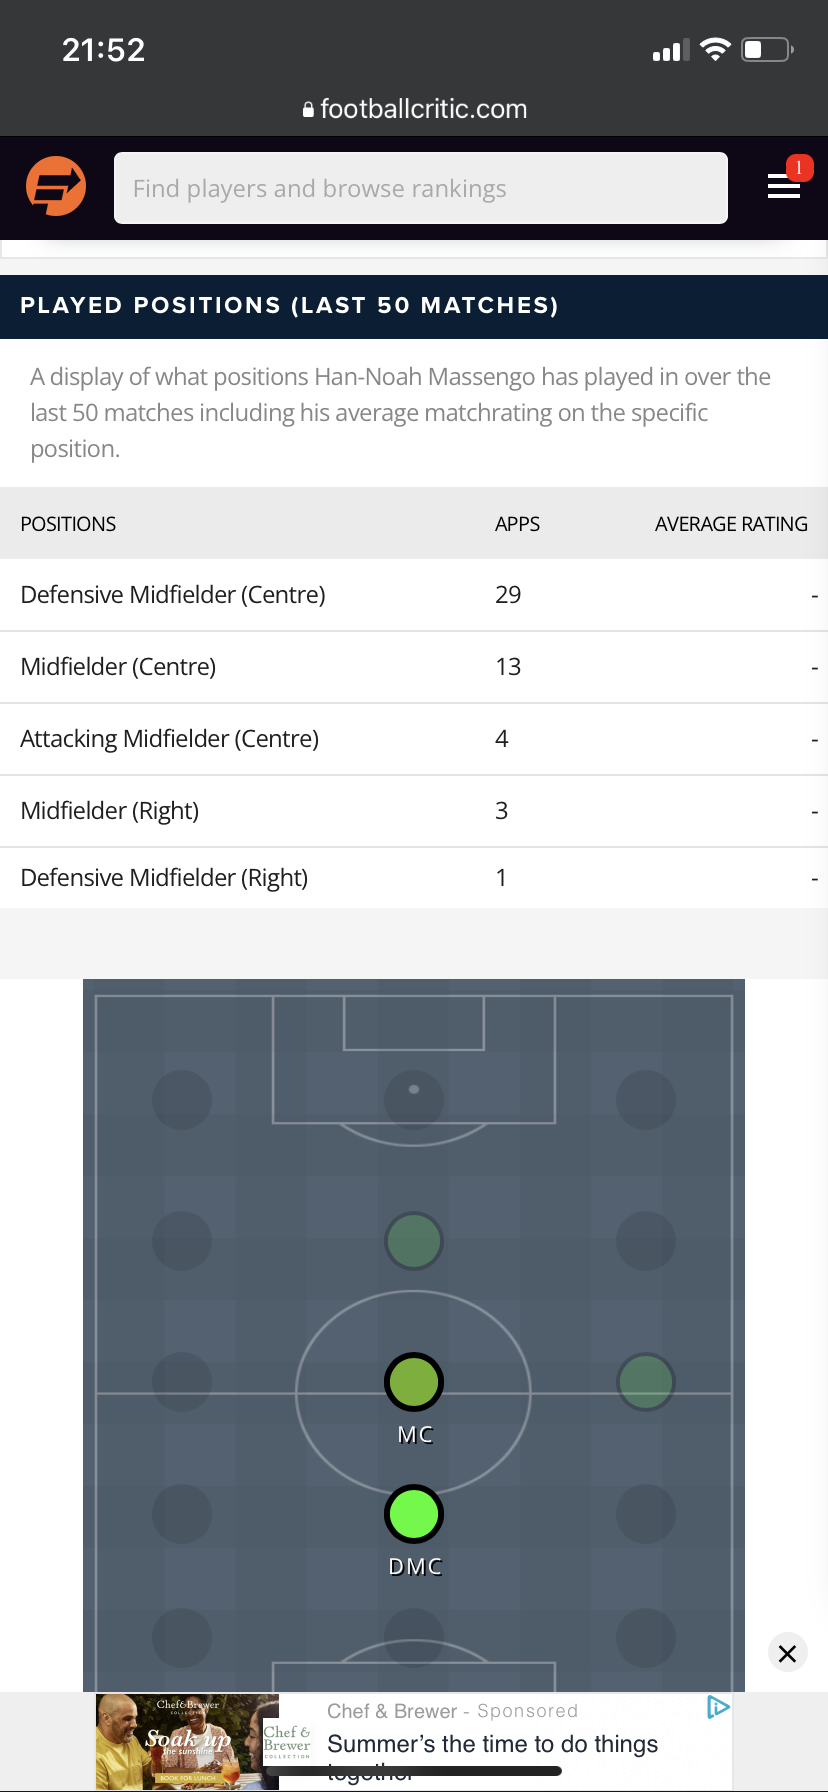Sort by the AVERAGE RATING column header
The image size is (828, 1792).
click(x=731, y=524)
